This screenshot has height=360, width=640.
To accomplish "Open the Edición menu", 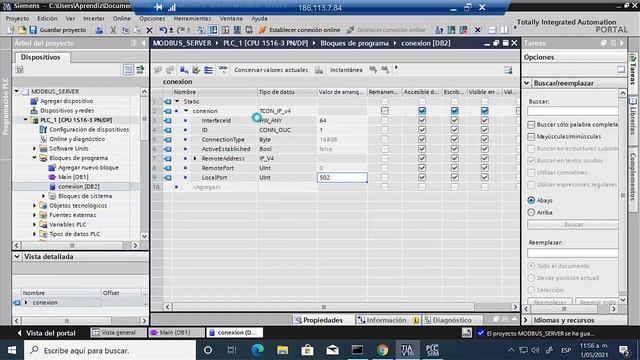I will click(x=47, y=18).
